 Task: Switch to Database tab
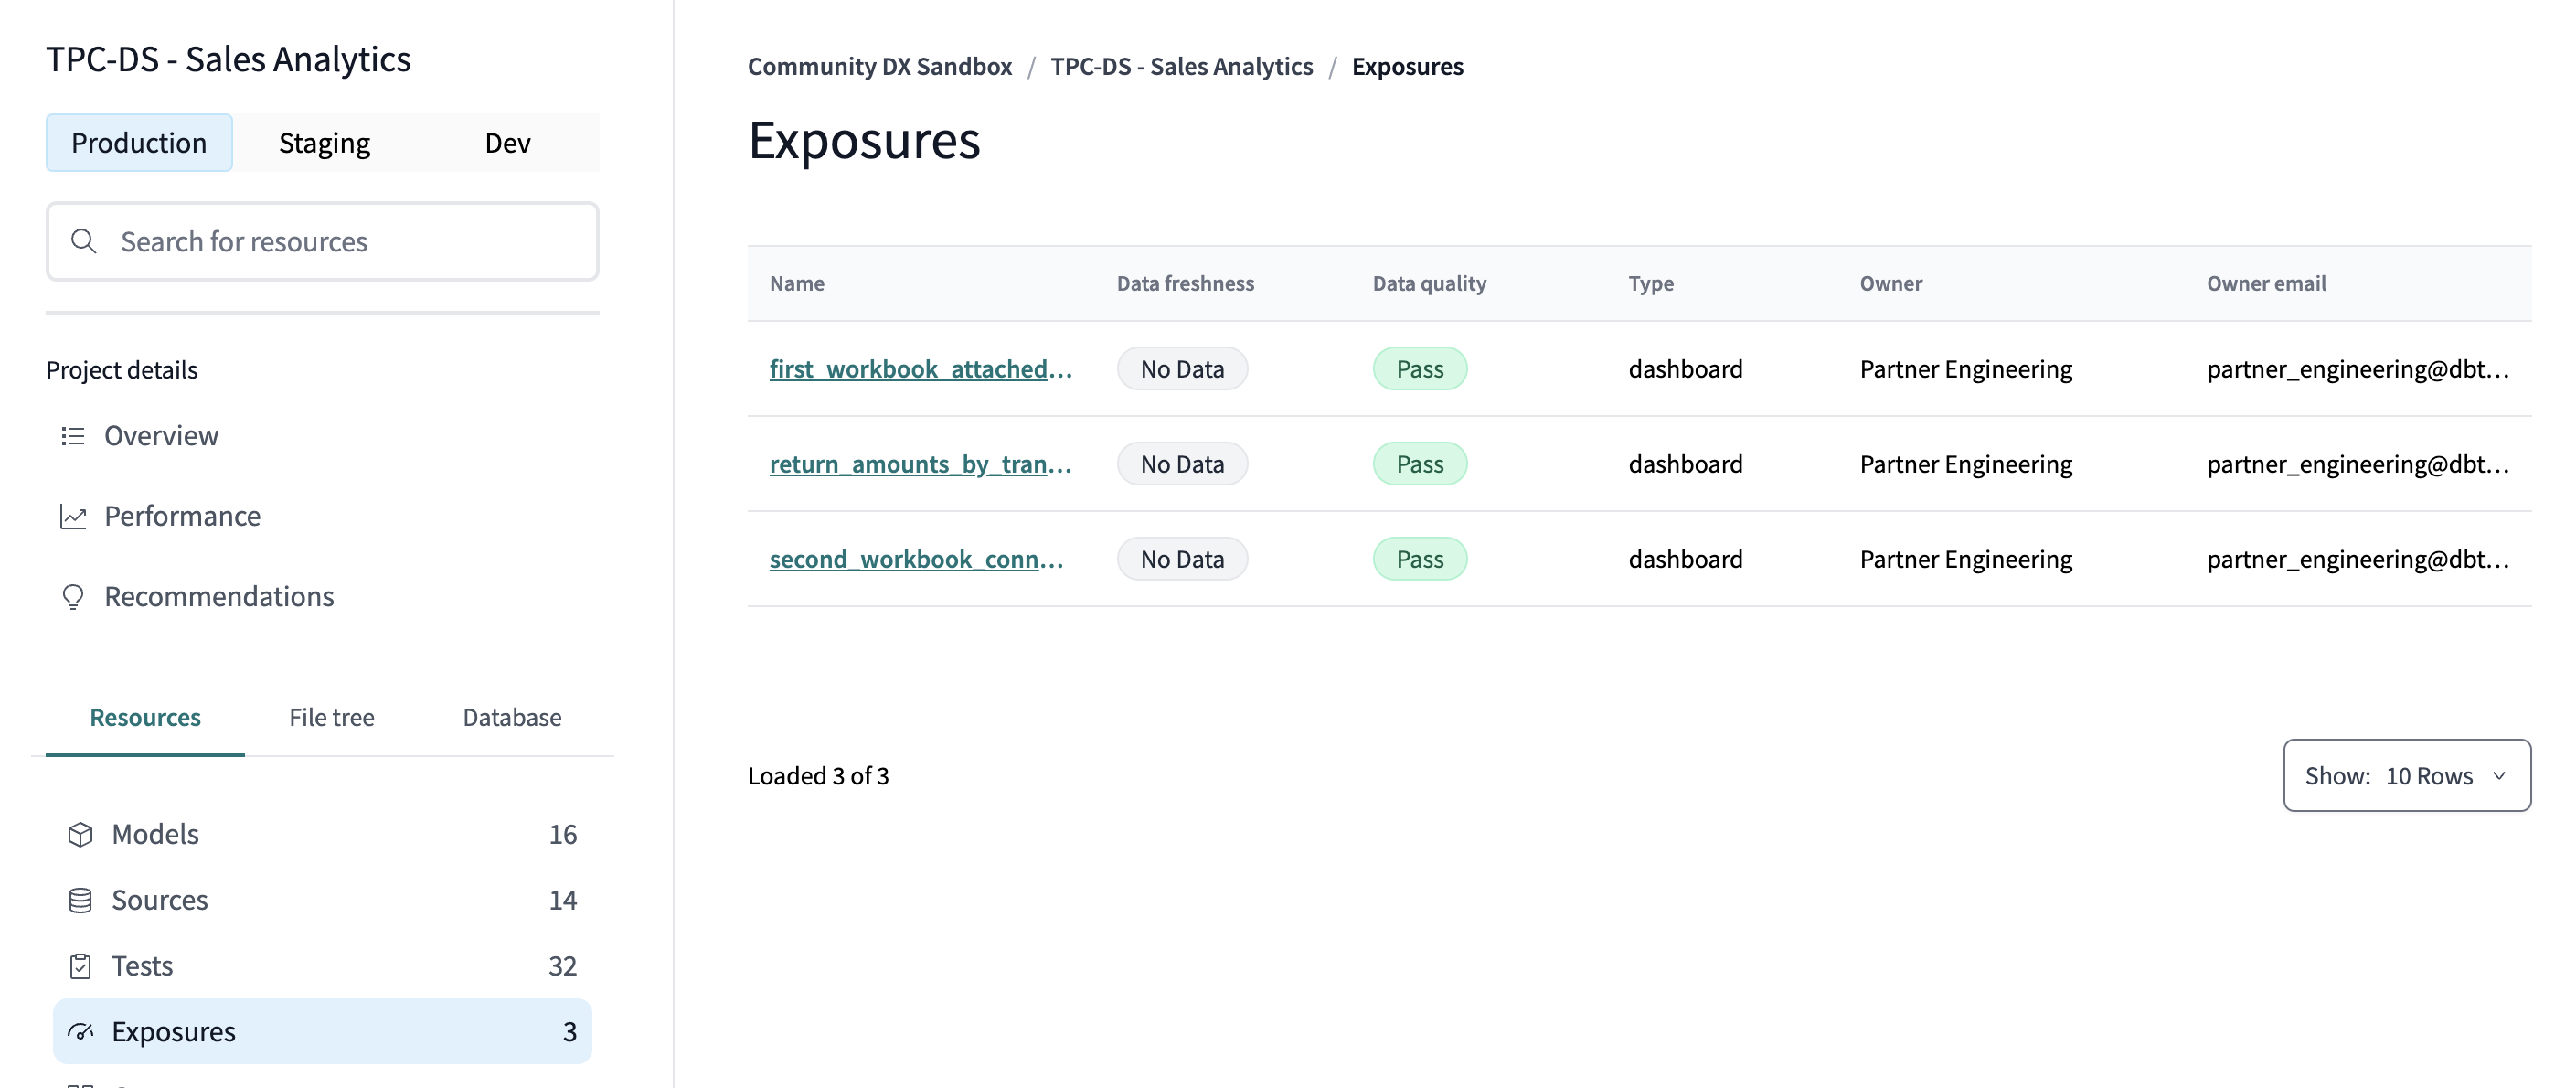[x=511, y=717]
